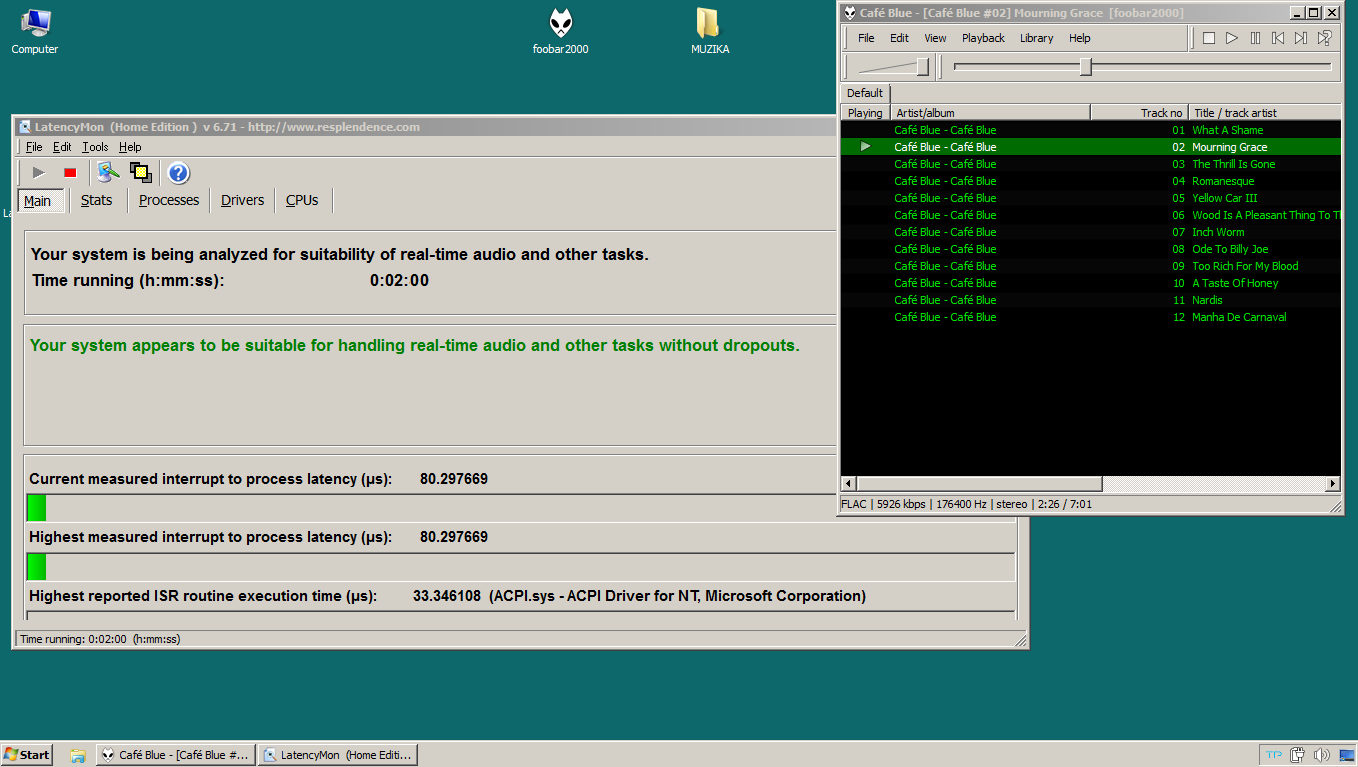Open foobar2000 File menu

tap(866, 38)
